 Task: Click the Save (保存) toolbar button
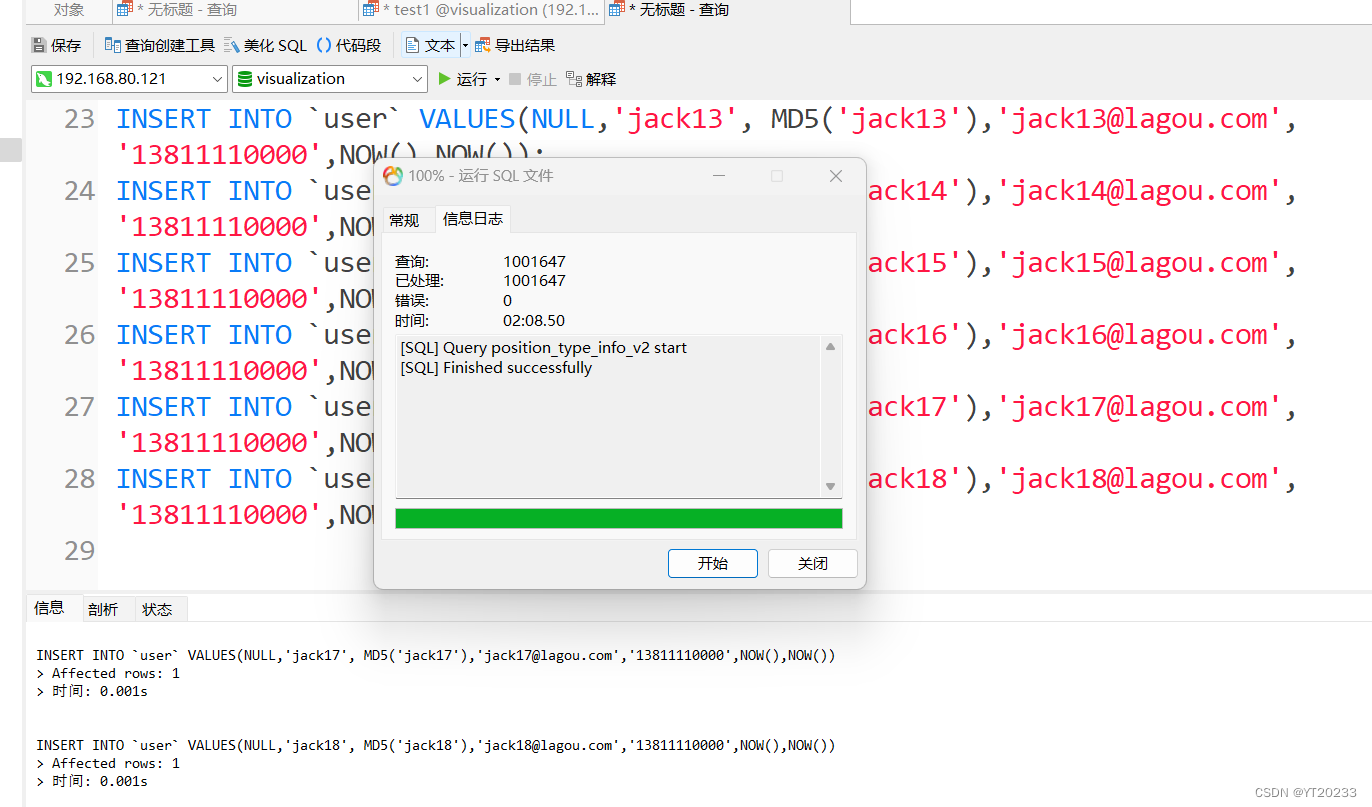(x=56, y=45)
